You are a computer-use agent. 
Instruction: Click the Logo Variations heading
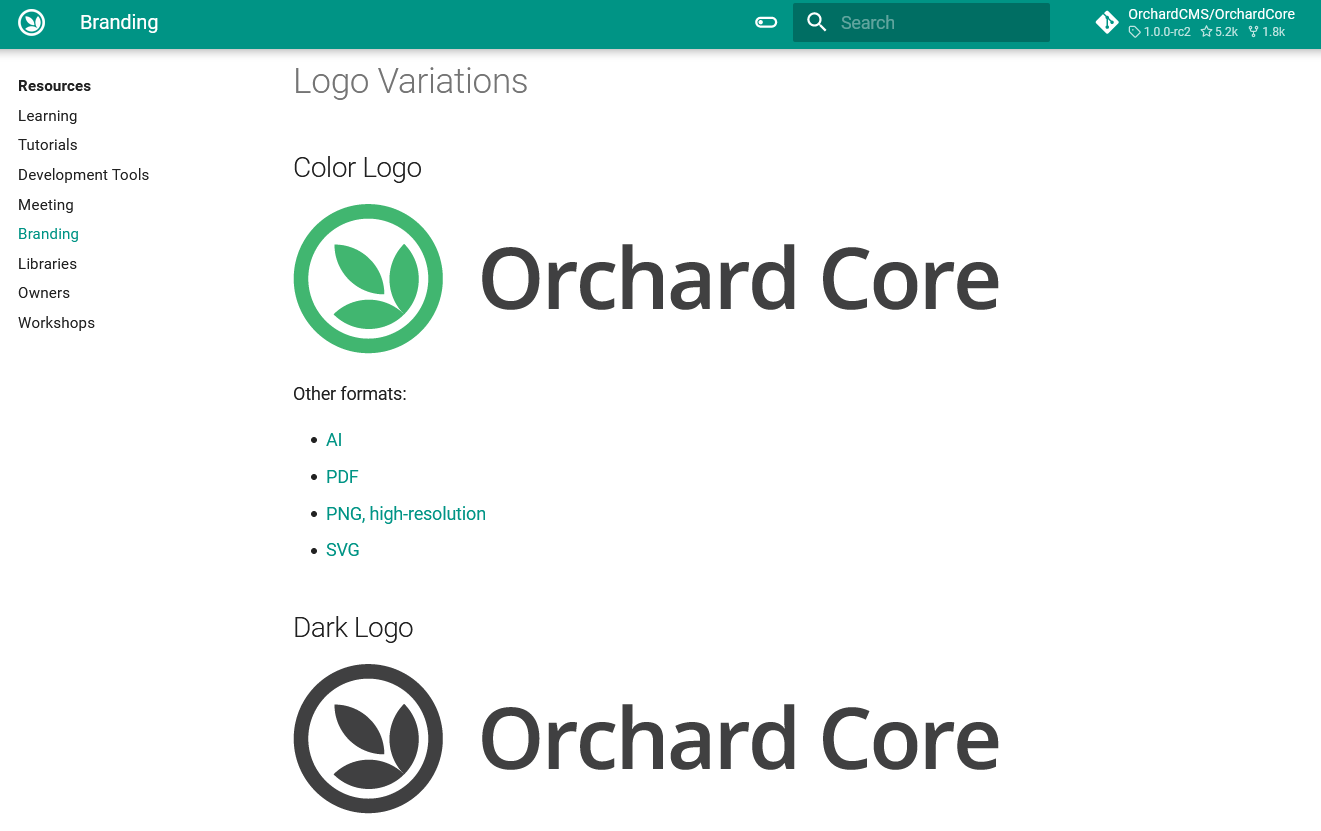pos(410,81)
